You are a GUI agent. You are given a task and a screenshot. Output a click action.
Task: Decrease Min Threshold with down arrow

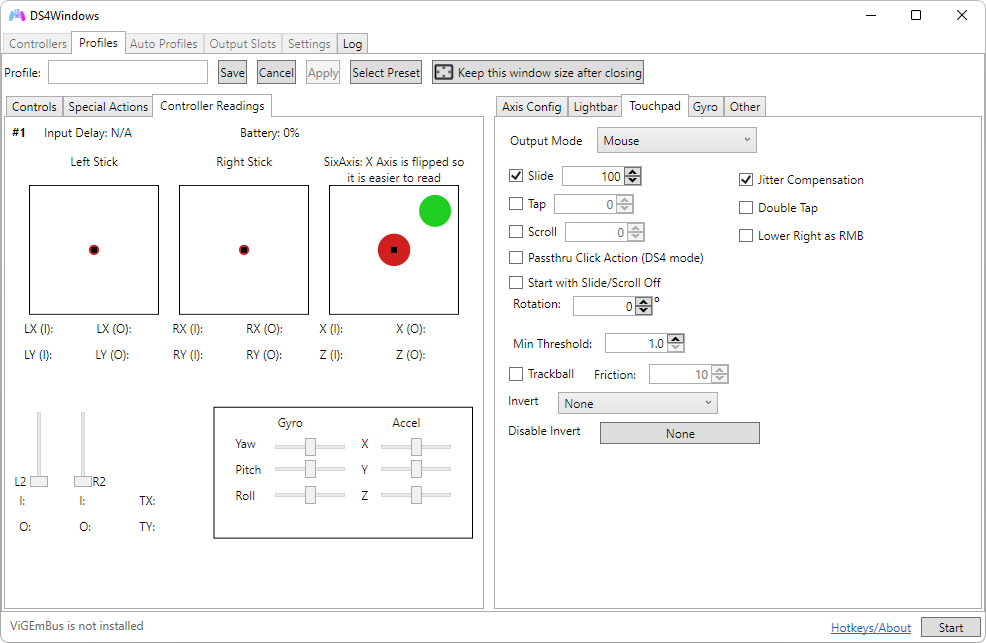(x=676, y=348)
